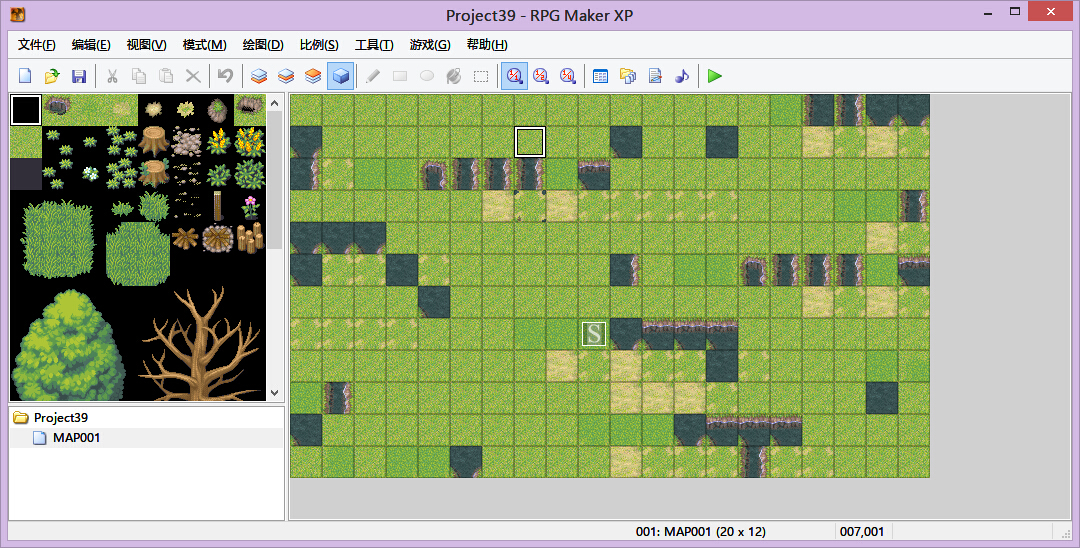This screenshot has height=548, width=1080.
Task: Open the 模式(M) menu
Action: coord(205,45)
